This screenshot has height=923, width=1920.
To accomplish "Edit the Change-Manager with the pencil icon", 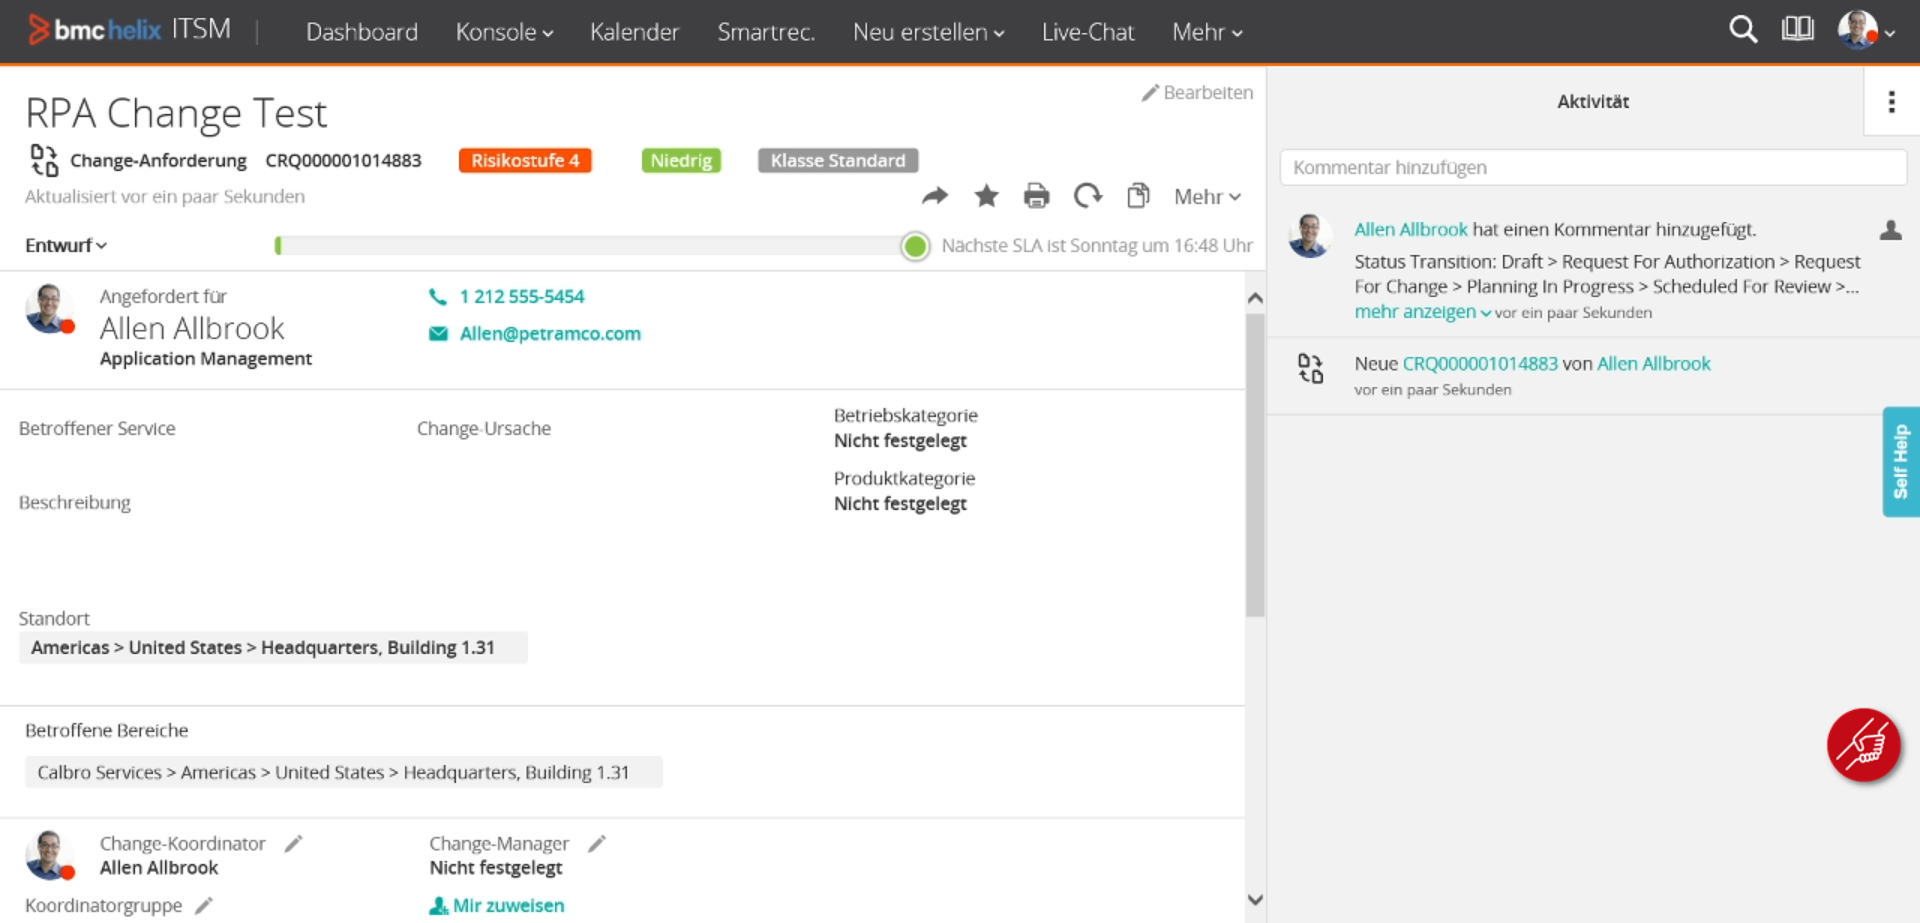I will click(597, 844).
